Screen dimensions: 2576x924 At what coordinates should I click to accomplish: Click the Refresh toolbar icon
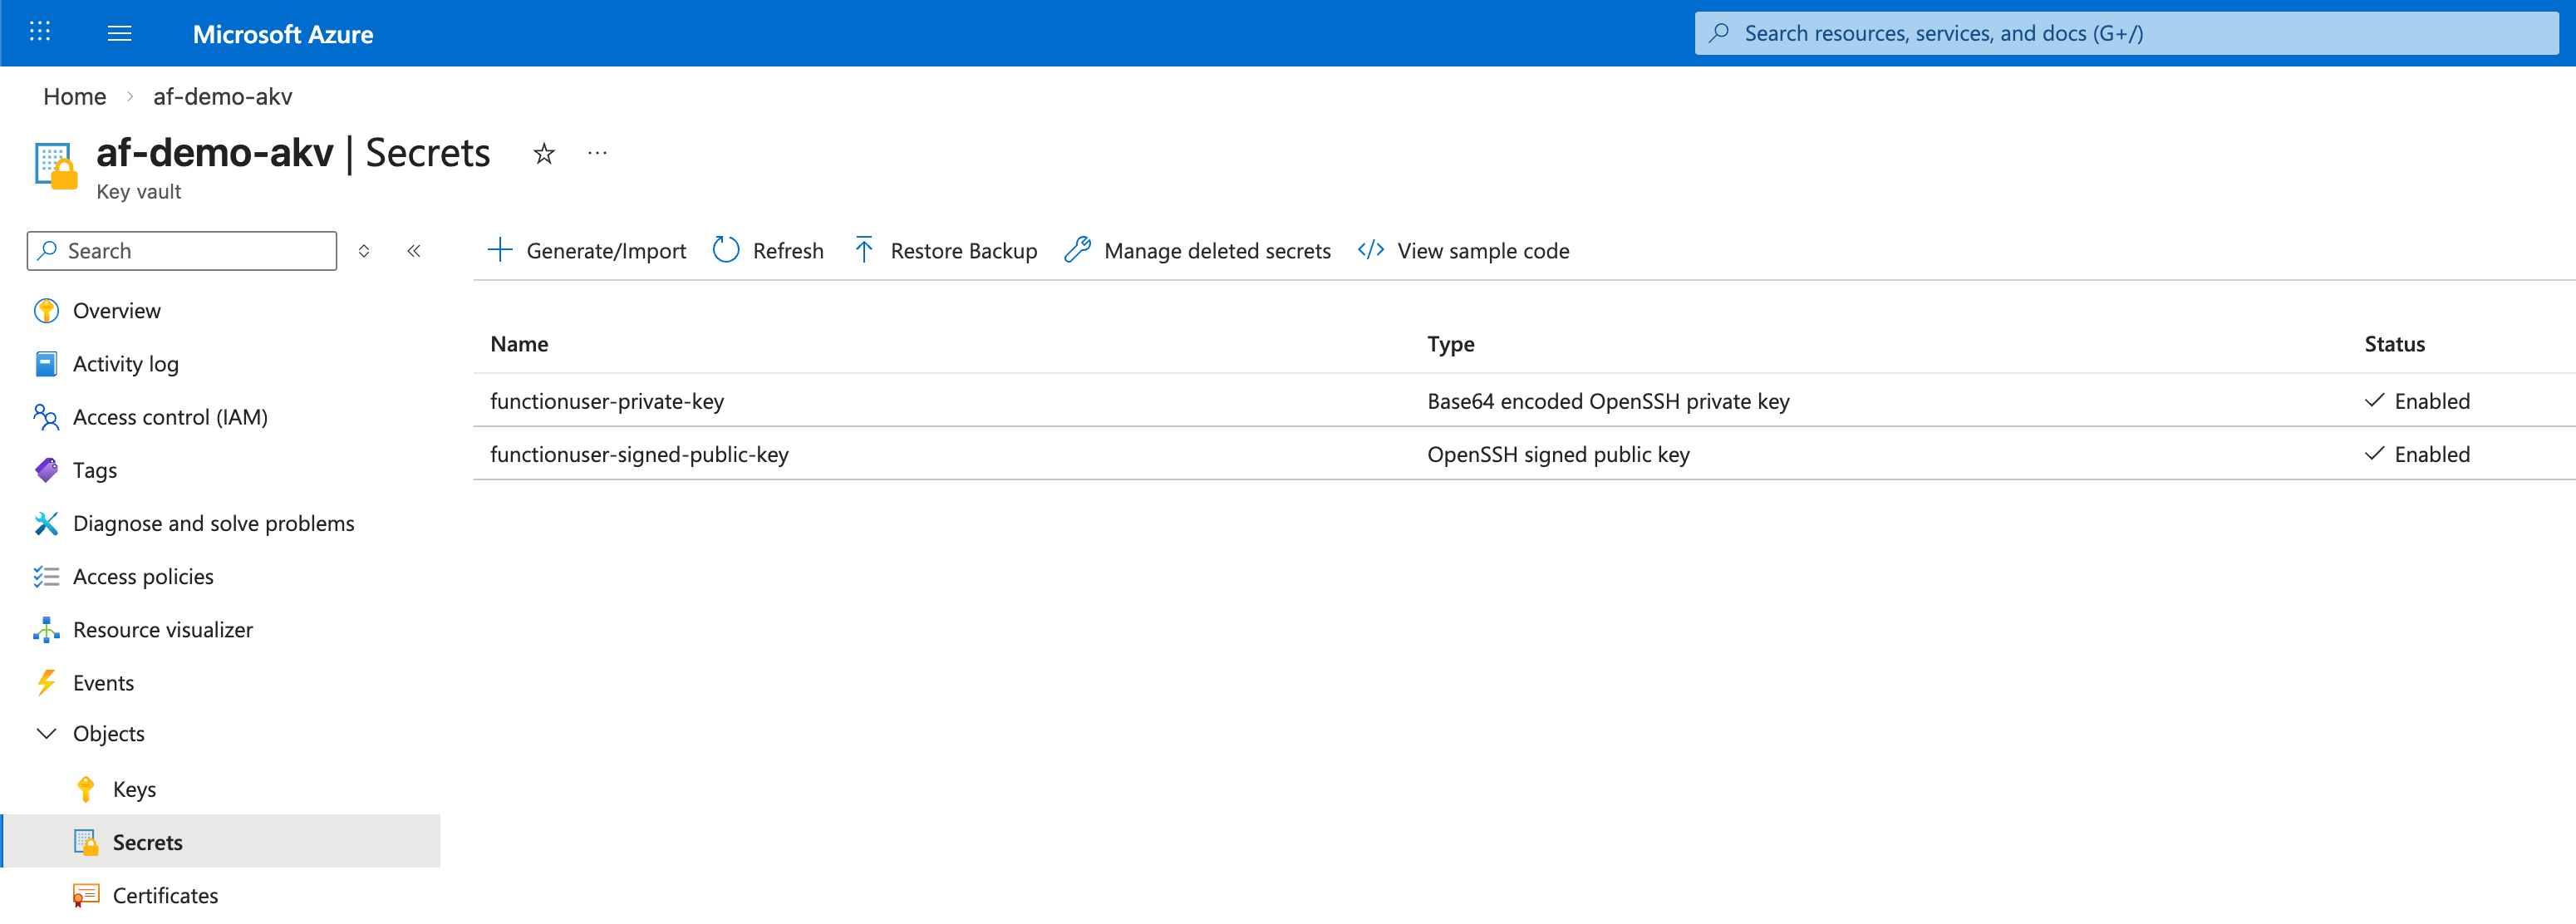tap(726, 250)
